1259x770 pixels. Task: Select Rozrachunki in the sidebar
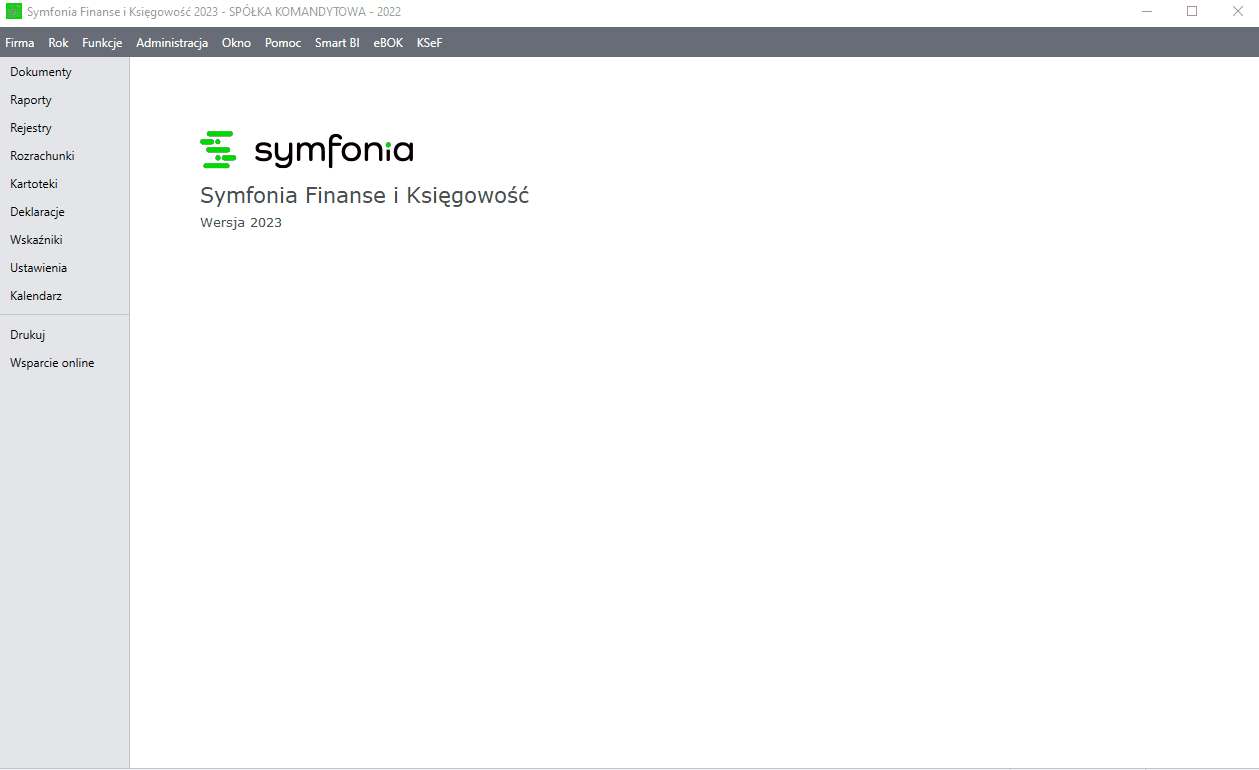coord(42,156)
